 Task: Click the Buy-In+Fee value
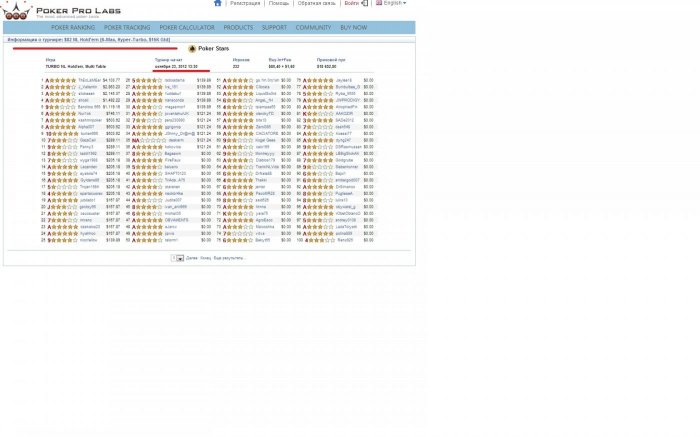[281, 67]
